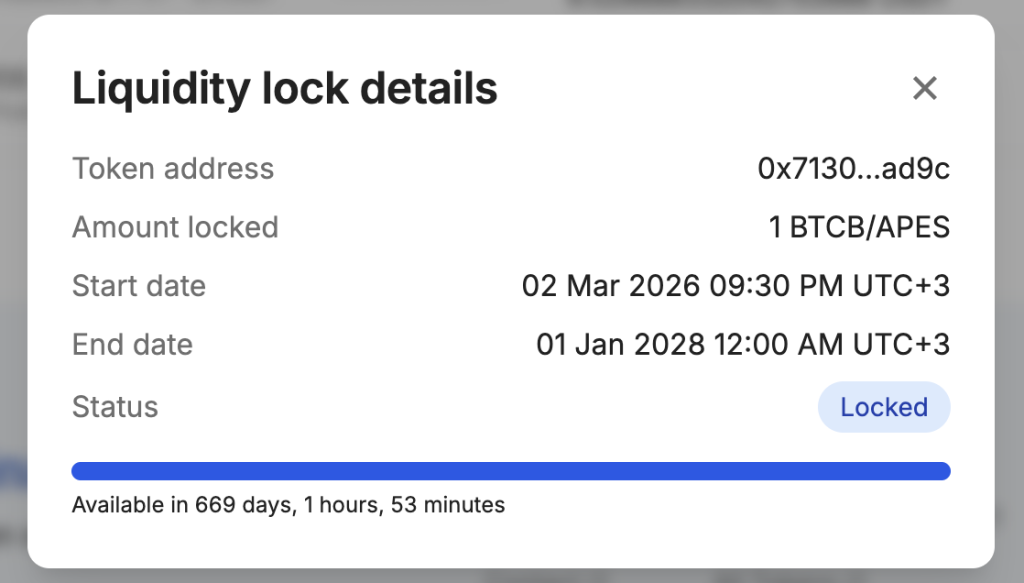Screen dimensions: 1024x583
Task: Click UTC+3 timezone in Start date row
Action: coord(901,286)
